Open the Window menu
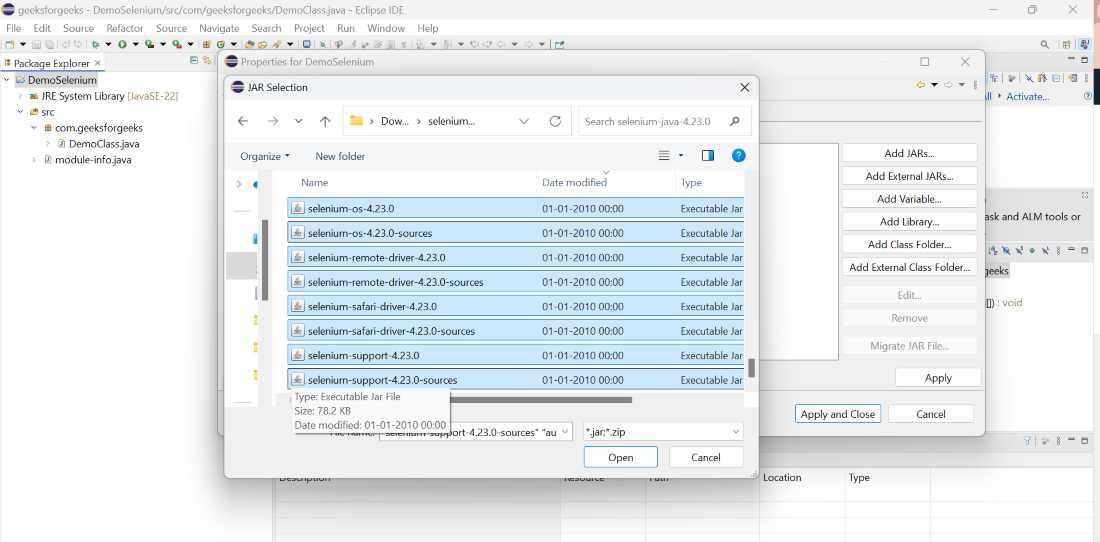1100x542 pixels. pos(386,28)
